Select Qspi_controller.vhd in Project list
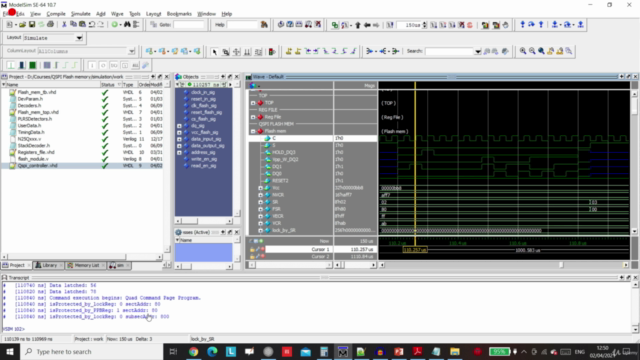Viewport: 640px width, 360px height. click(x=38, y=166)
